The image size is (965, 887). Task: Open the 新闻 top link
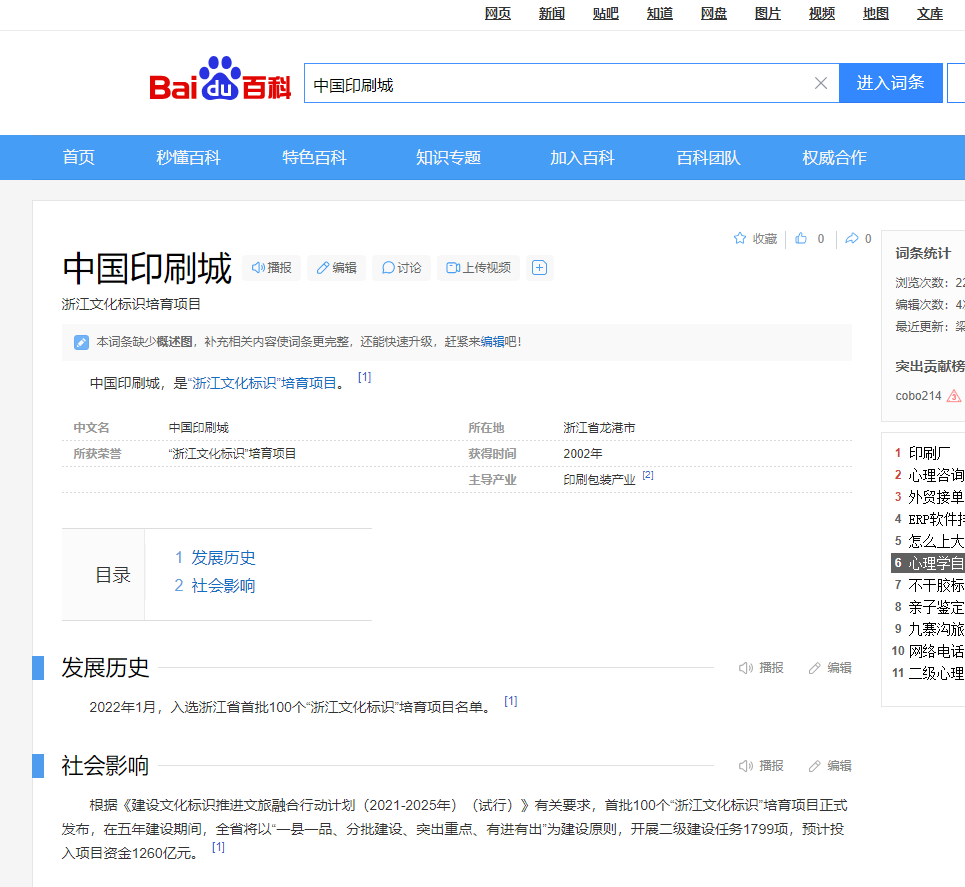[x=551, y=14]
